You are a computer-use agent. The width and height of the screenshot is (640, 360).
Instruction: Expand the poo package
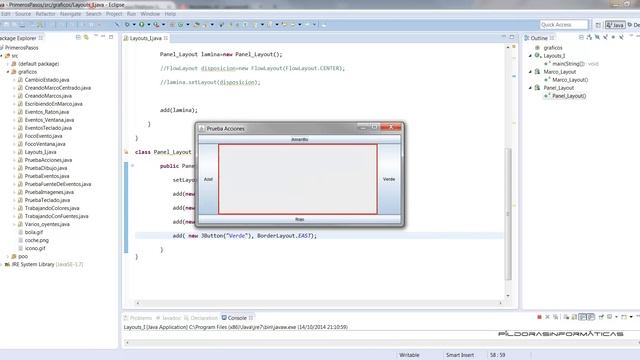click(8, 256)
